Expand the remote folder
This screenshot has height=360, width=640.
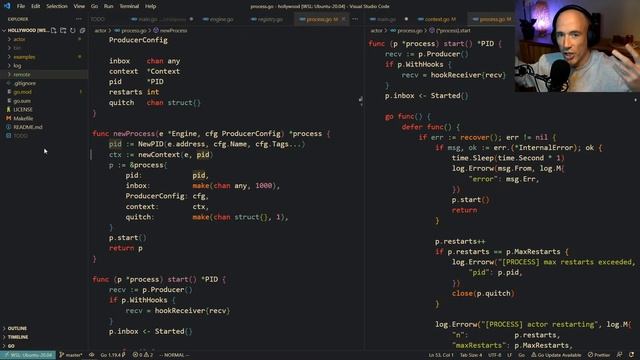click(x=44, y=75)
